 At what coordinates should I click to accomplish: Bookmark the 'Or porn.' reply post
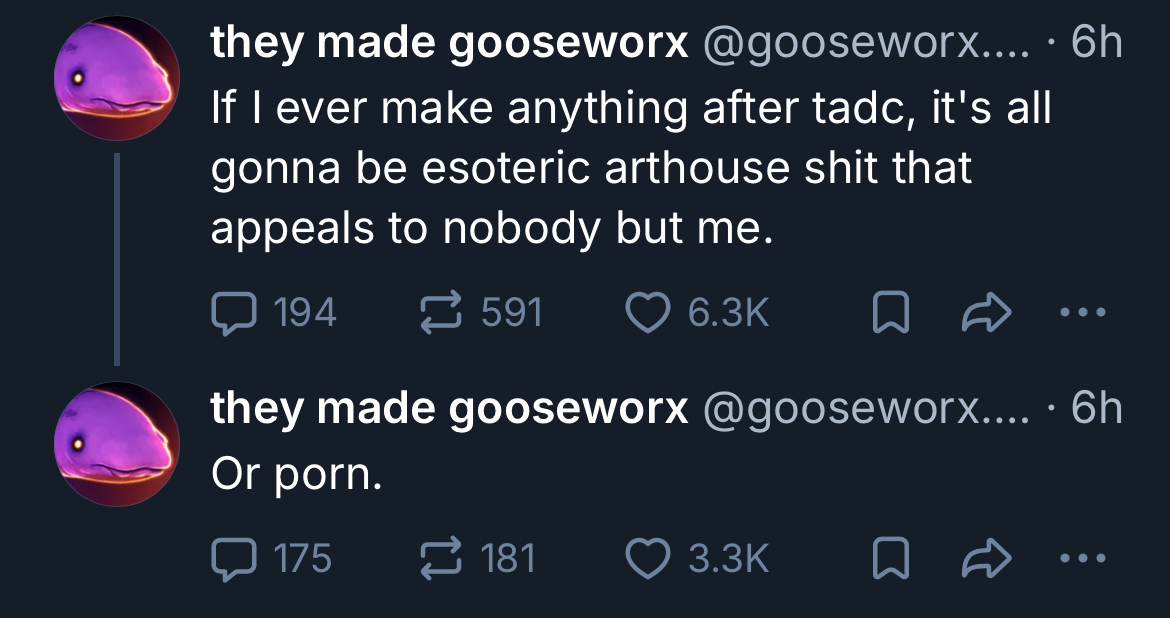(x=891, y=558)
